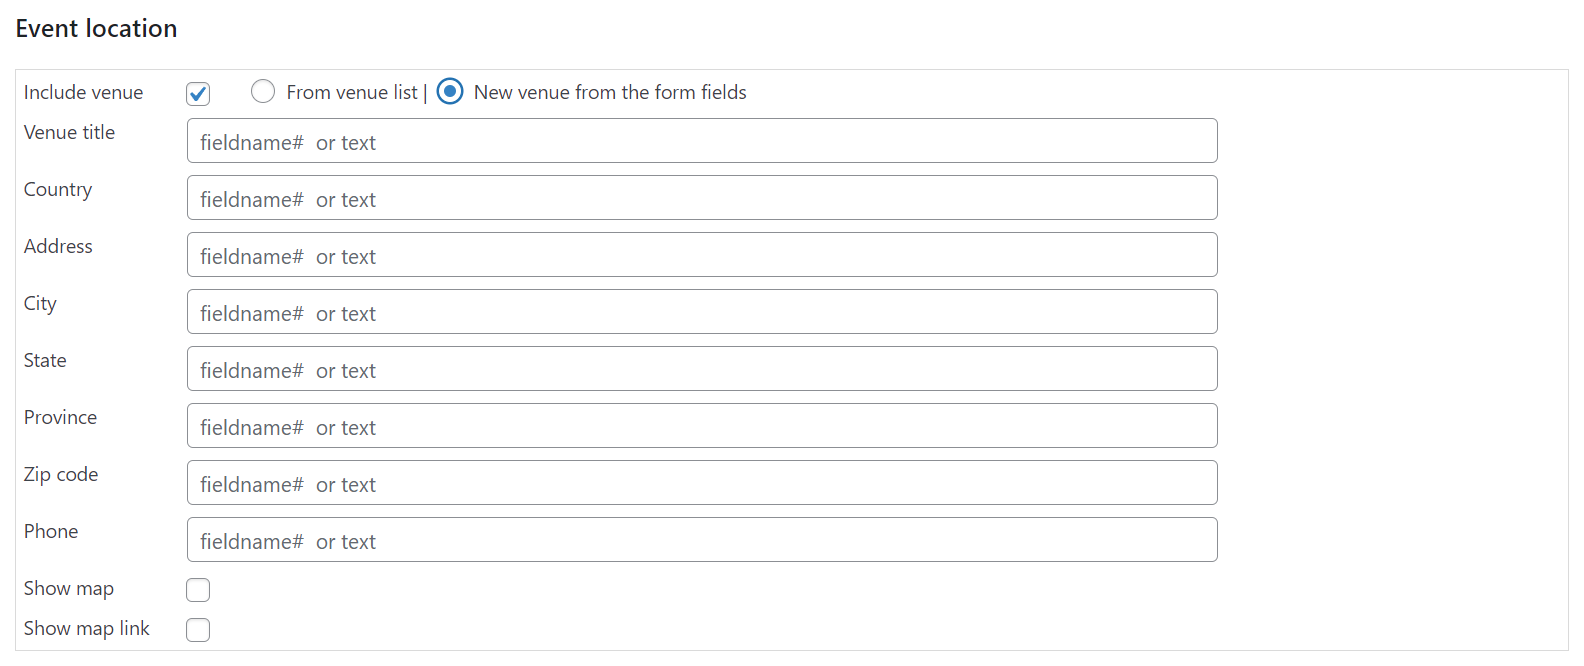Place cursor in the City field
This screenshot has width=1584, height=666.
[x=701, y=312]
